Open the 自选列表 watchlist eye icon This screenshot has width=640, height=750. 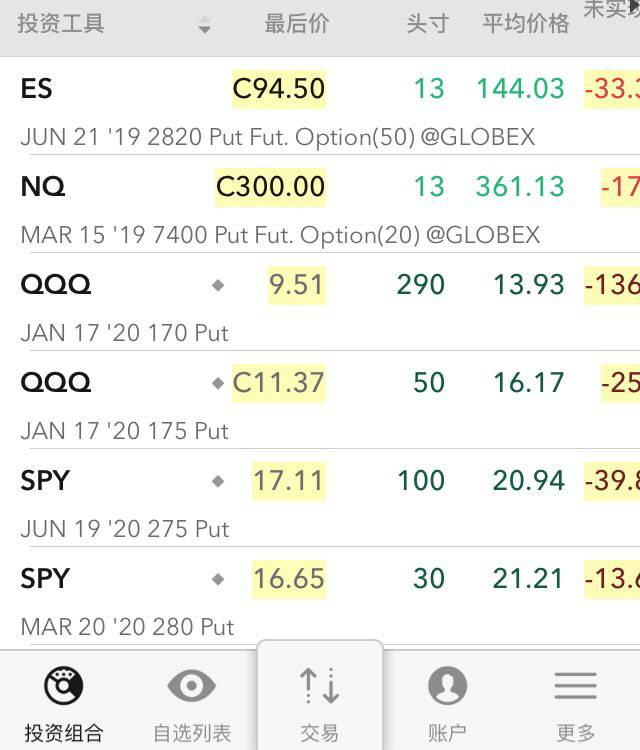coord(191,685)
